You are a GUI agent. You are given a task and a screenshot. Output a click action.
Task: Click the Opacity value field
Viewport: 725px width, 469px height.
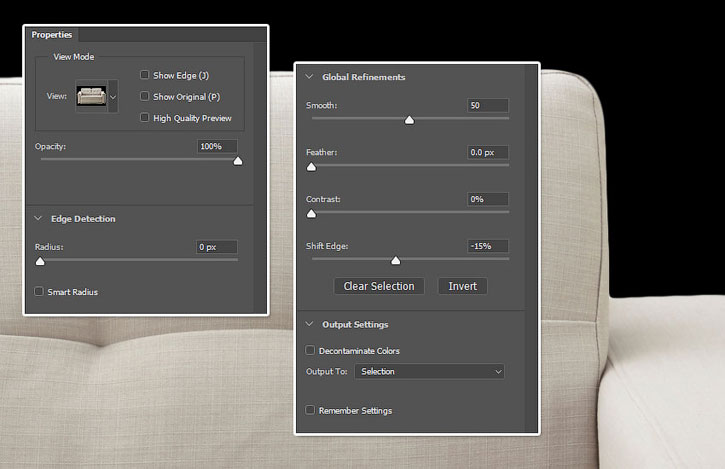(x=217, y=146)
